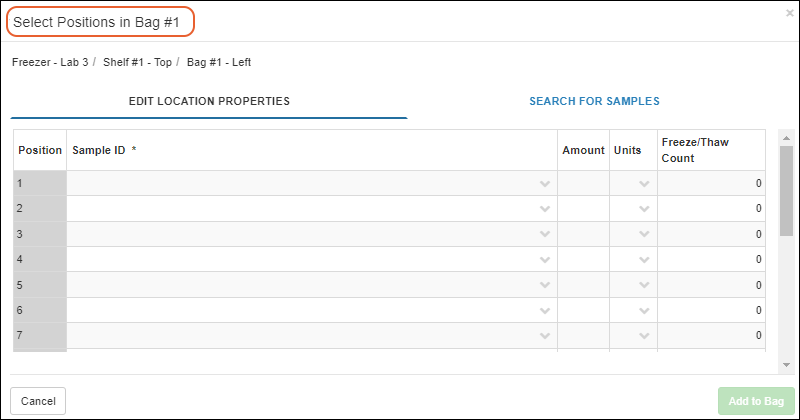The height and width of the screenshot is (420, 800).
Task: Click the Sample ID field in row 2
Action: click(300, 209)
